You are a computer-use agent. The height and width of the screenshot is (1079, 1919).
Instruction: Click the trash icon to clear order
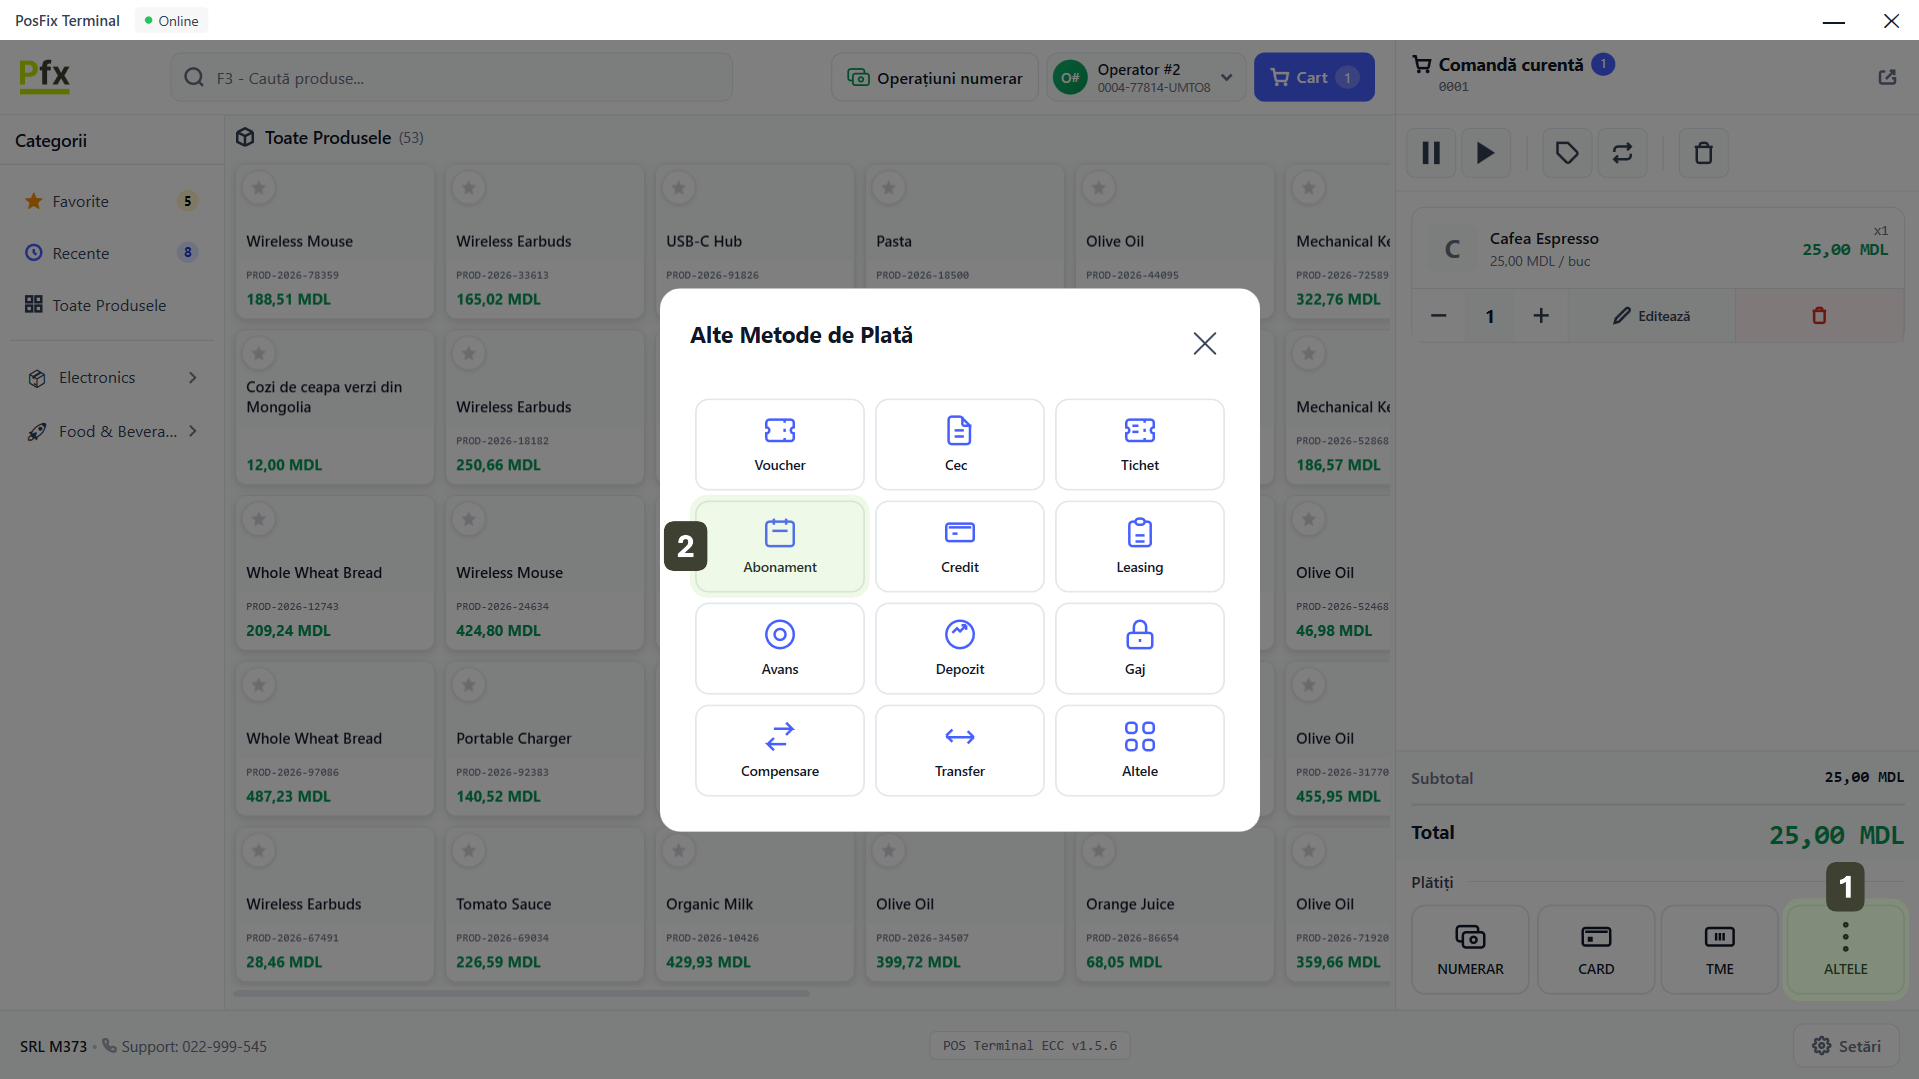coord(1703,153)
